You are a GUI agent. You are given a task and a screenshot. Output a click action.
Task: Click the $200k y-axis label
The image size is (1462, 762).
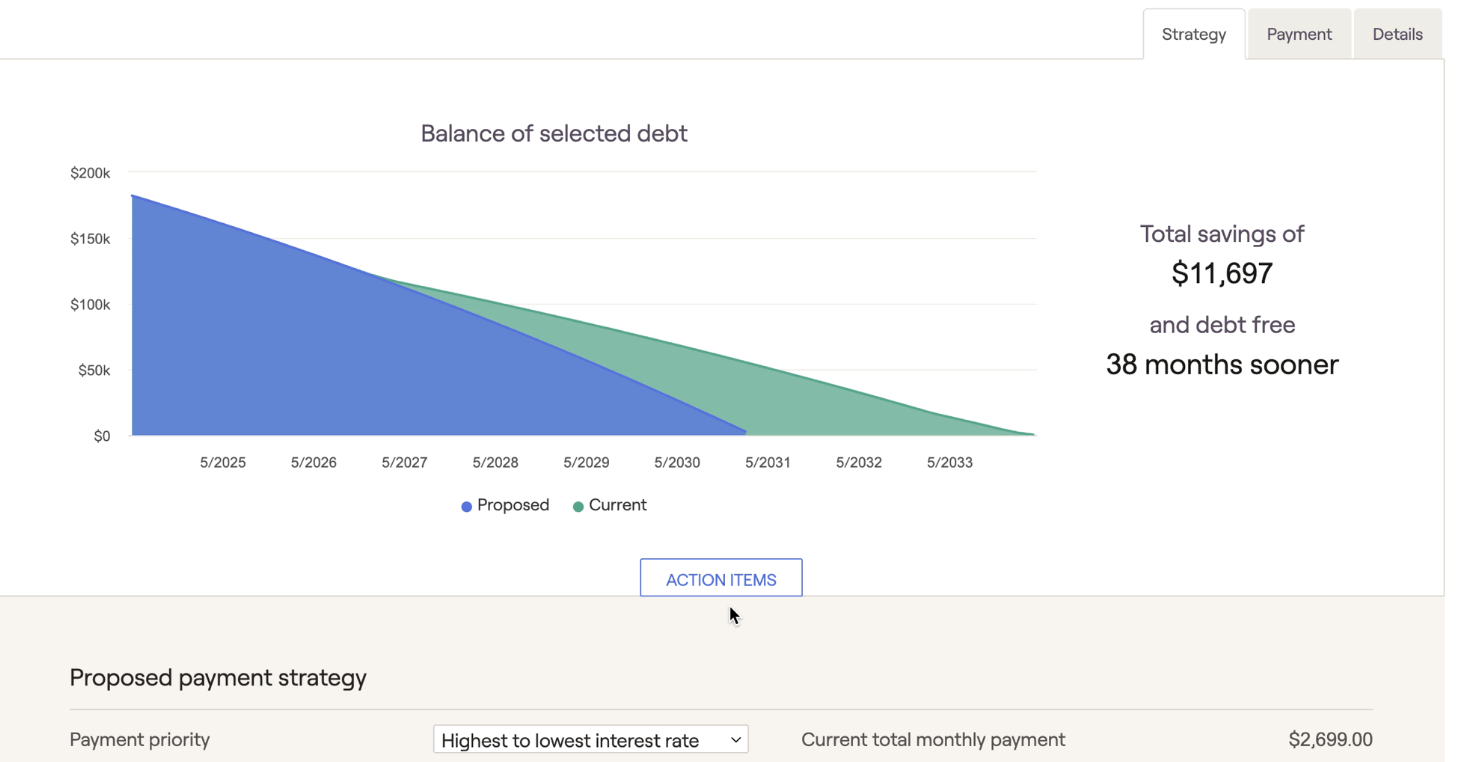90,173
